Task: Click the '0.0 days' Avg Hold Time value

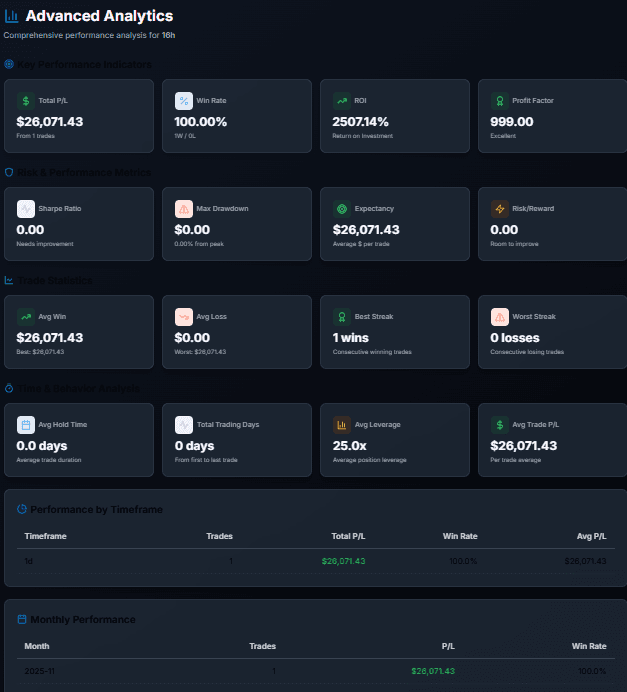Action: (x=42, y=446)
